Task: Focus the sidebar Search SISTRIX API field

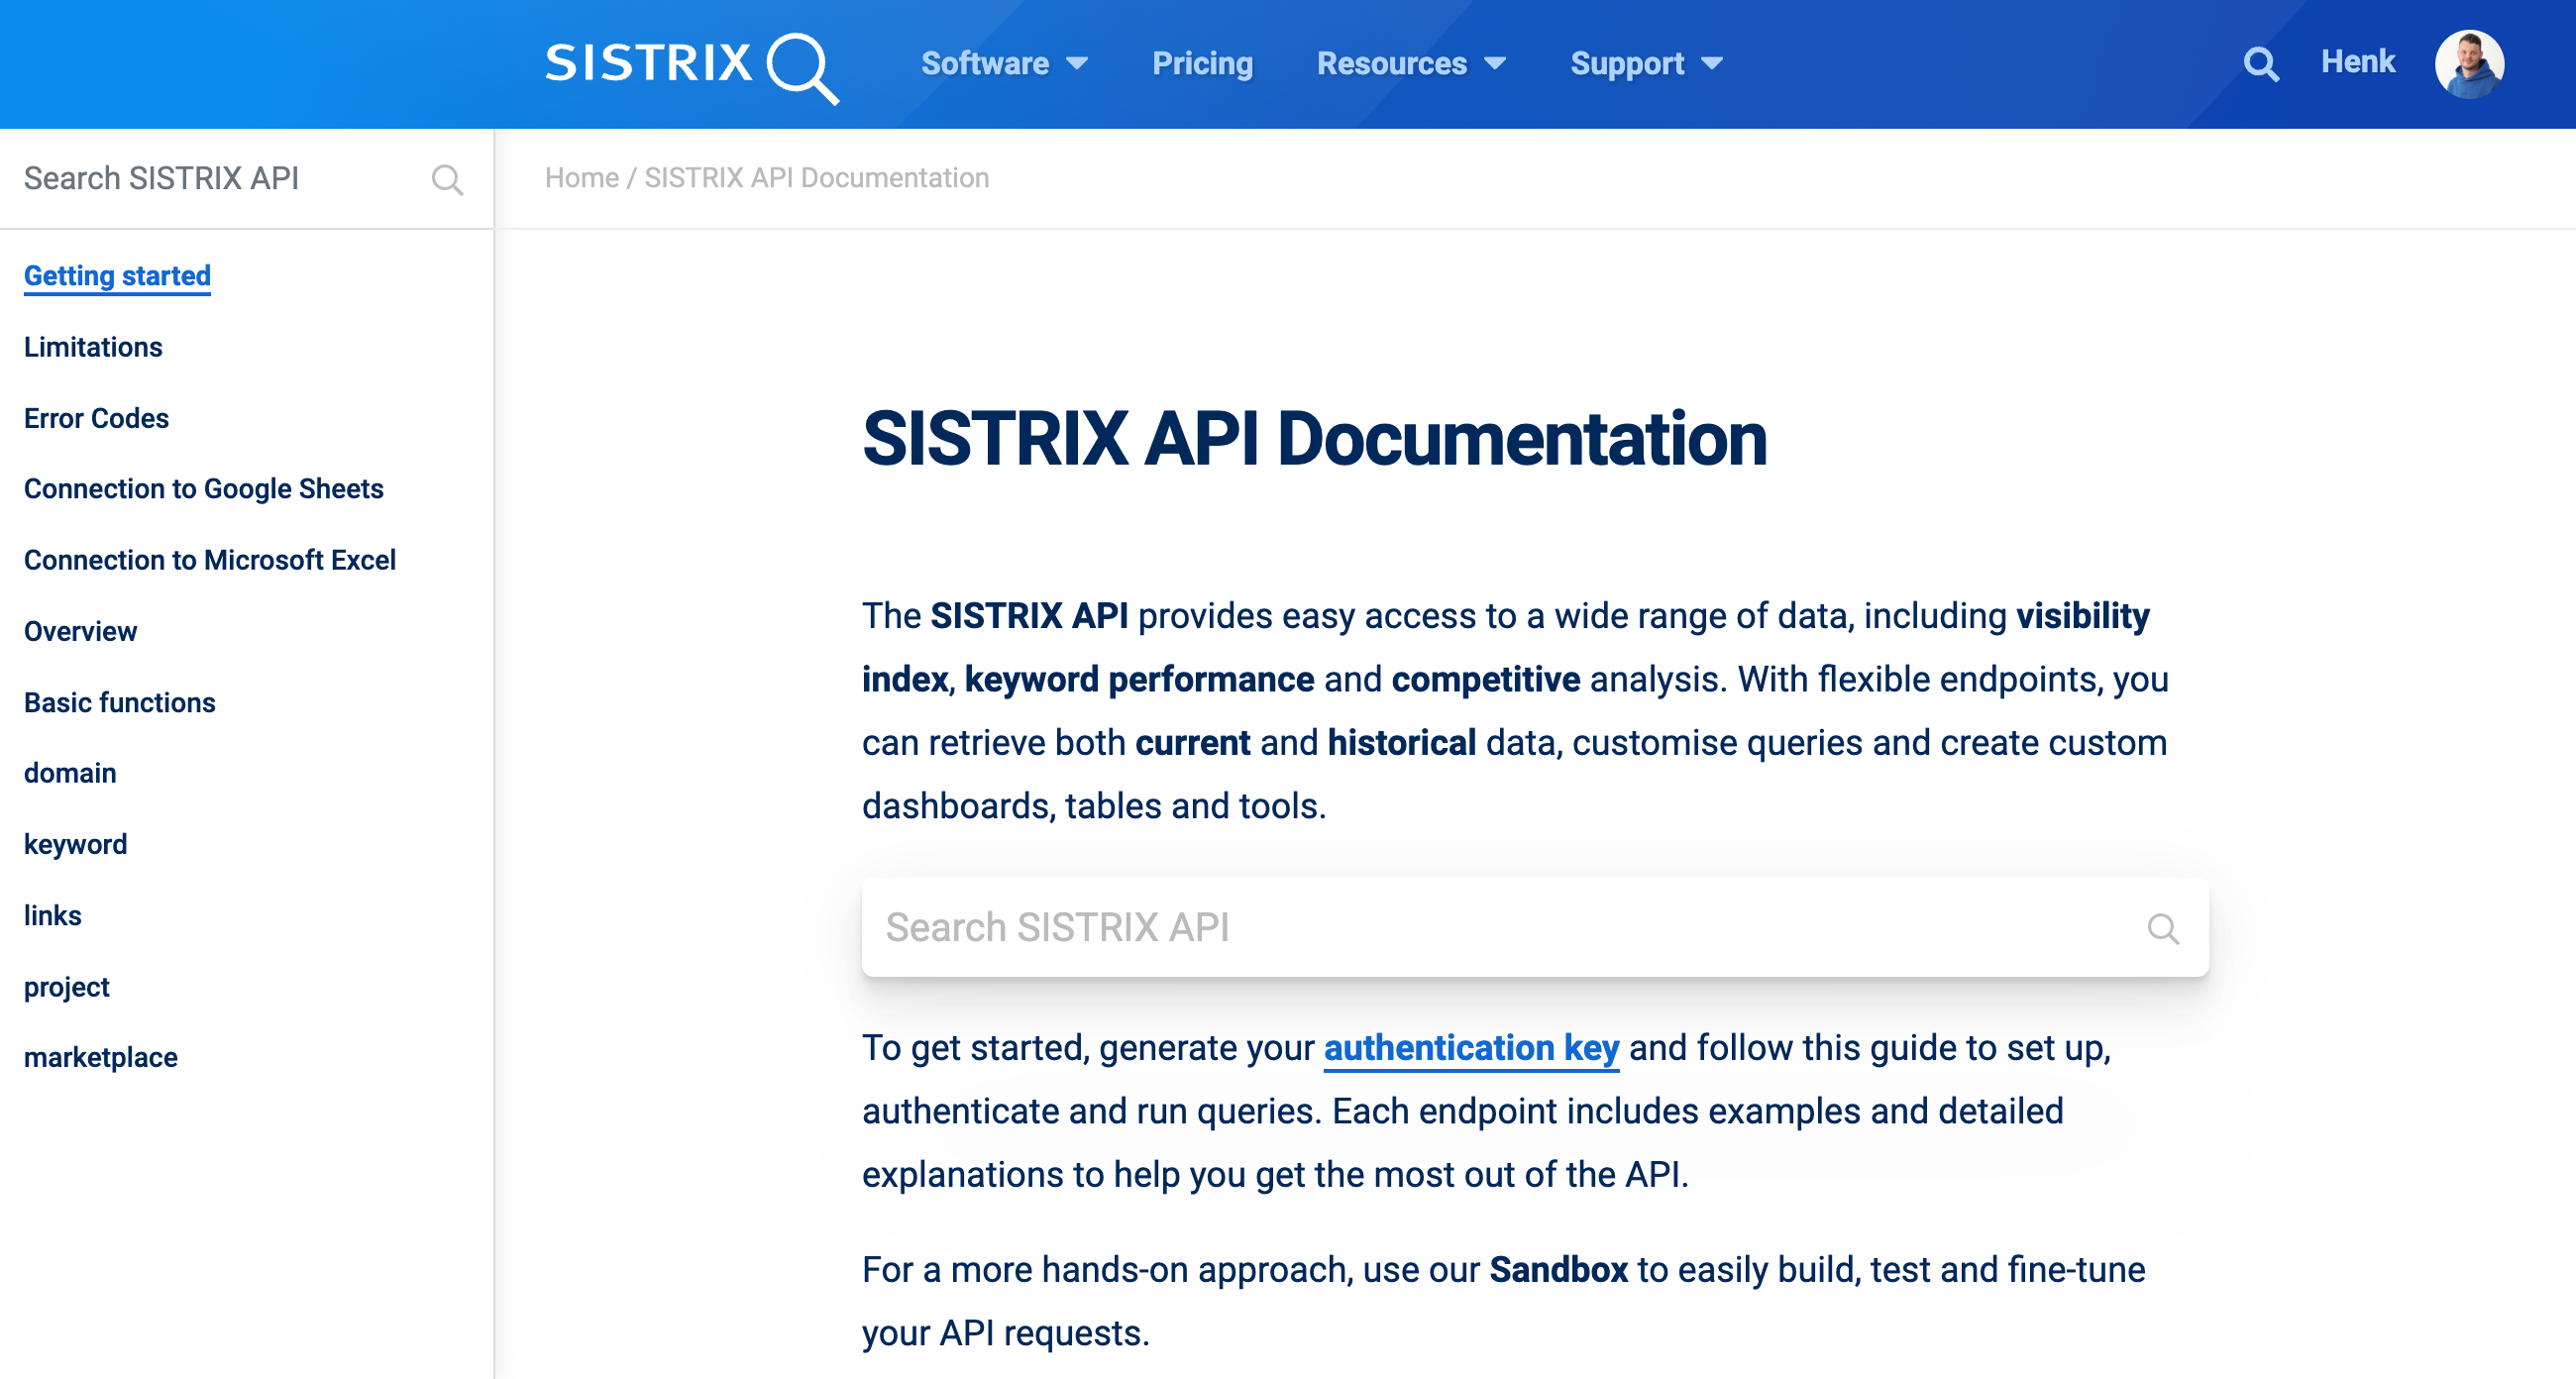Action: pos(210,179)
